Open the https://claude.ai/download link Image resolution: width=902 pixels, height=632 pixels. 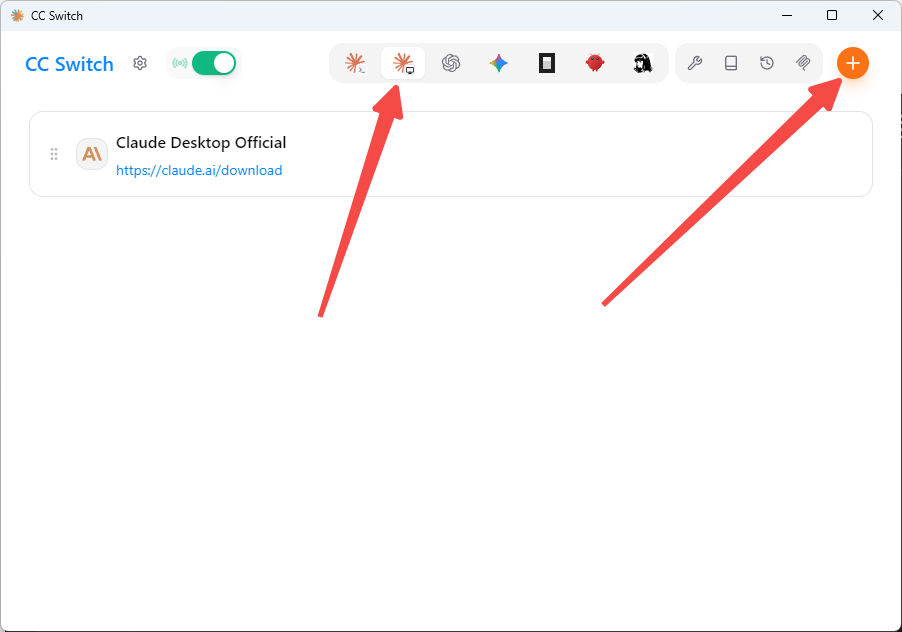pos(199,170)
